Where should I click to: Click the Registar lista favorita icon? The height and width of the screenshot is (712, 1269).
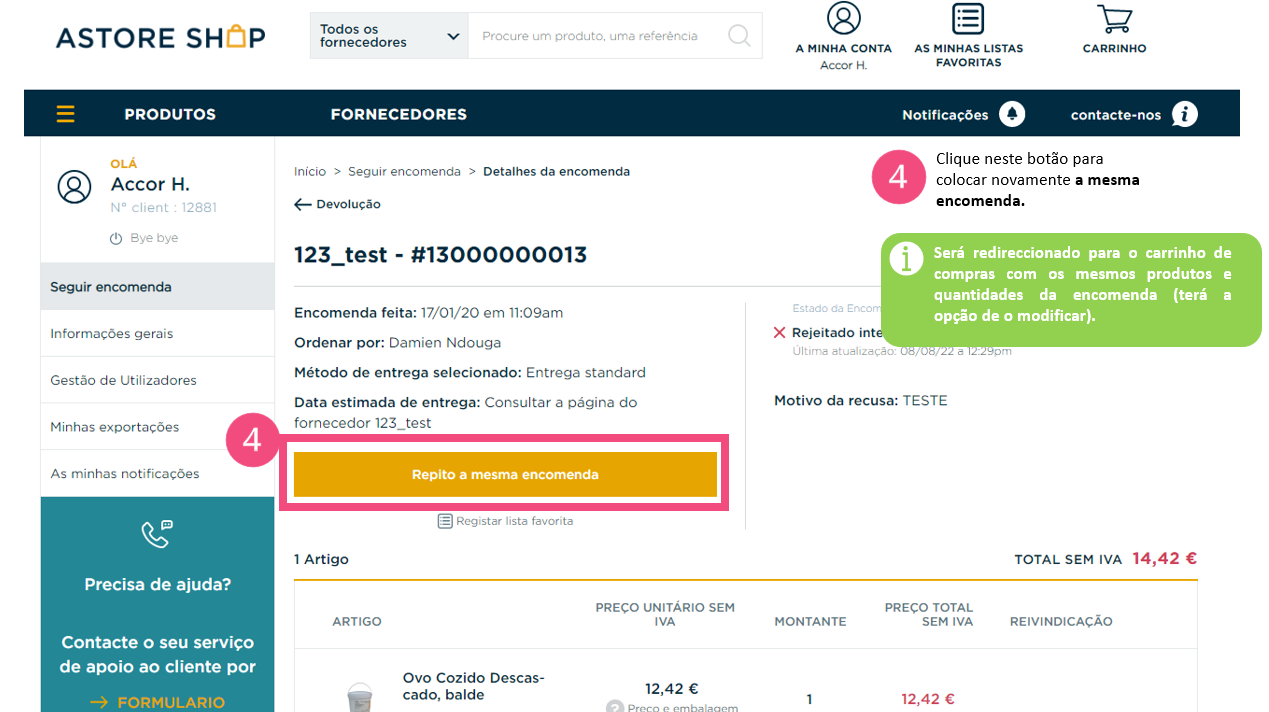coord(445,521)
